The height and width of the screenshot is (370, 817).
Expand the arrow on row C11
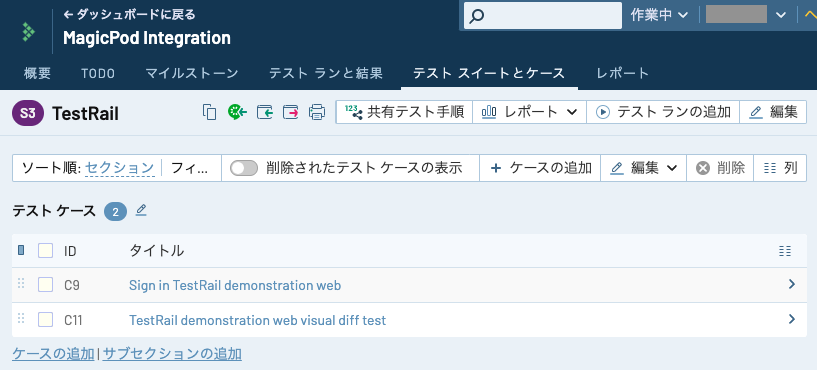pyautogui.click(x=792, y=319)
